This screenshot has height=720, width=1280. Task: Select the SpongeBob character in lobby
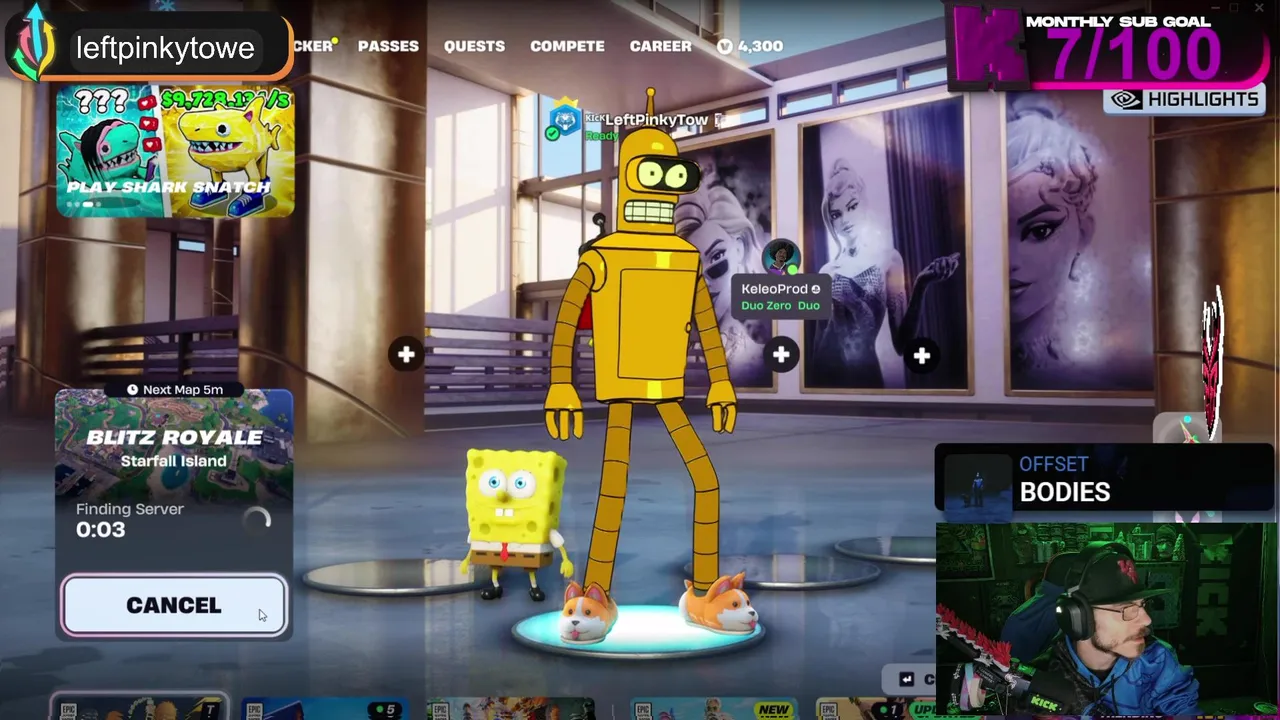(514, 522)
